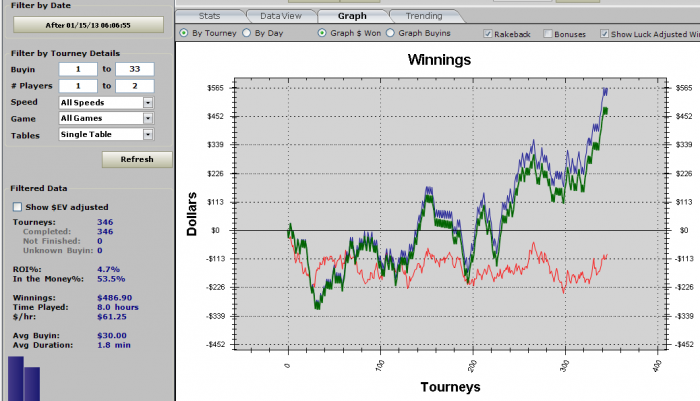Click the ROI% value 4.7%
Screen dimensions: 700x401
coord(108,269)
